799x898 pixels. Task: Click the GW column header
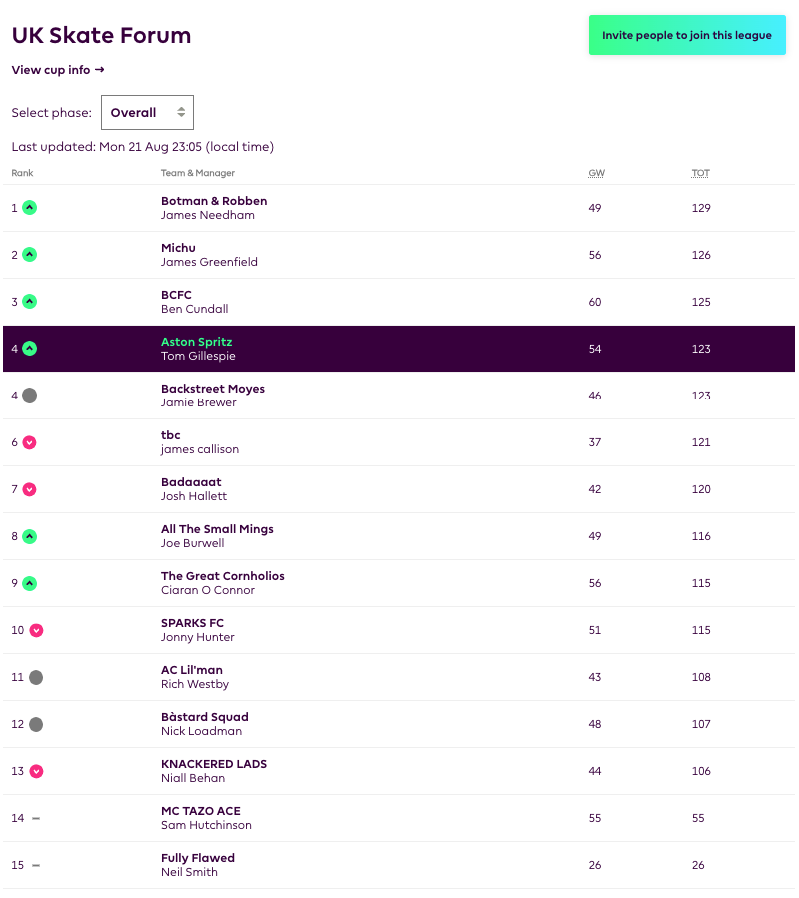(x=596, y=174)
